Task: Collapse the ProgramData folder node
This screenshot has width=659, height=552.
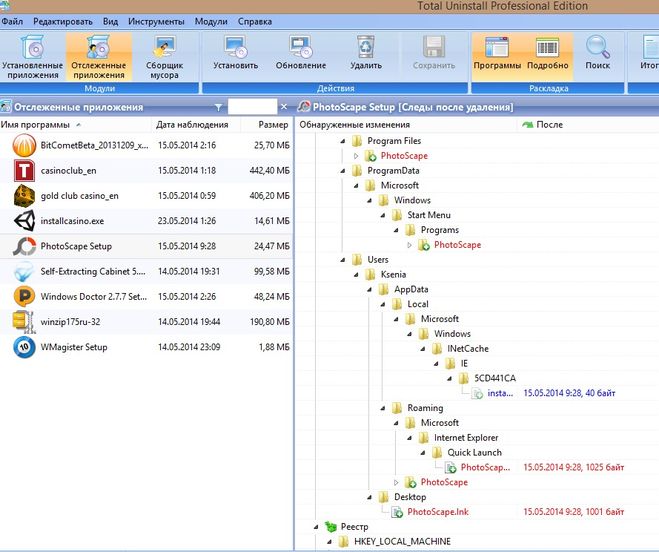Action: pyautogui.click(x=343, y=171)
